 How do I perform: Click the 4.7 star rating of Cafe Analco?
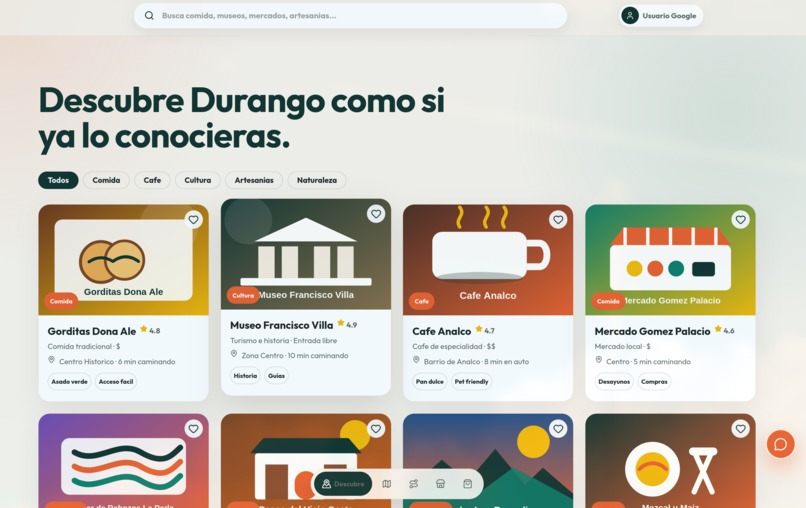pyautogui.click(x=485, y=330)
